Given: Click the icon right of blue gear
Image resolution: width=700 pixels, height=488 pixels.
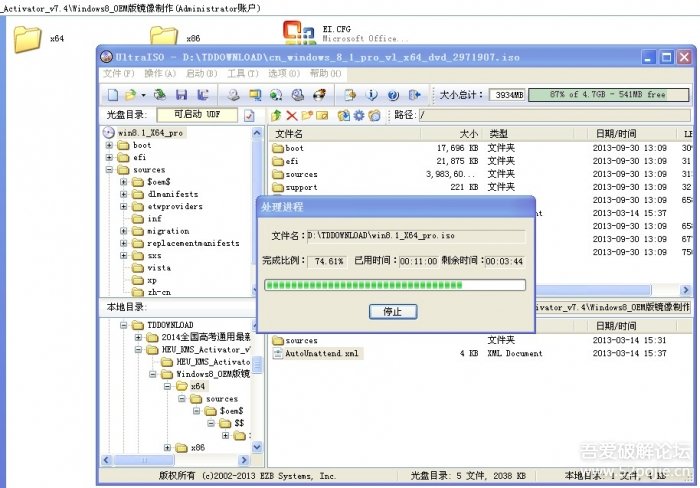Looking at the screenshot, I should click(374, 116).
